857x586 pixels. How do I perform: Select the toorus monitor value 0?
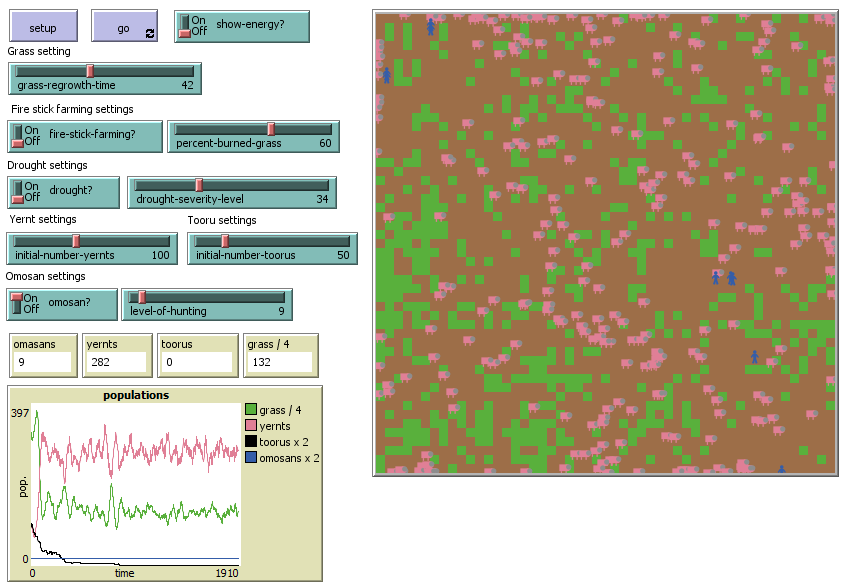(x=197, y=362)
